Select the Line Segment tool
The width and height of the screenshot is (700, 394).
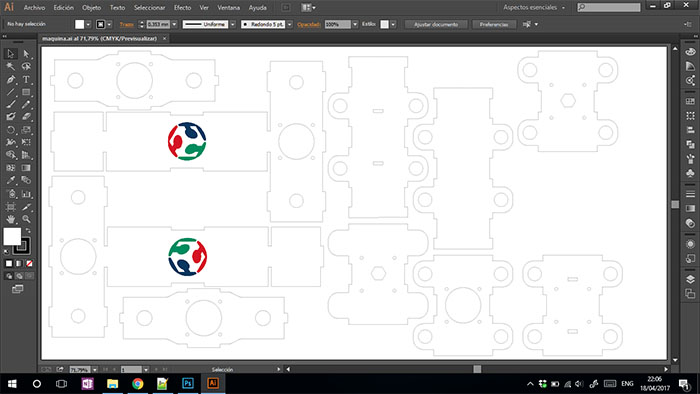(11, 92)
